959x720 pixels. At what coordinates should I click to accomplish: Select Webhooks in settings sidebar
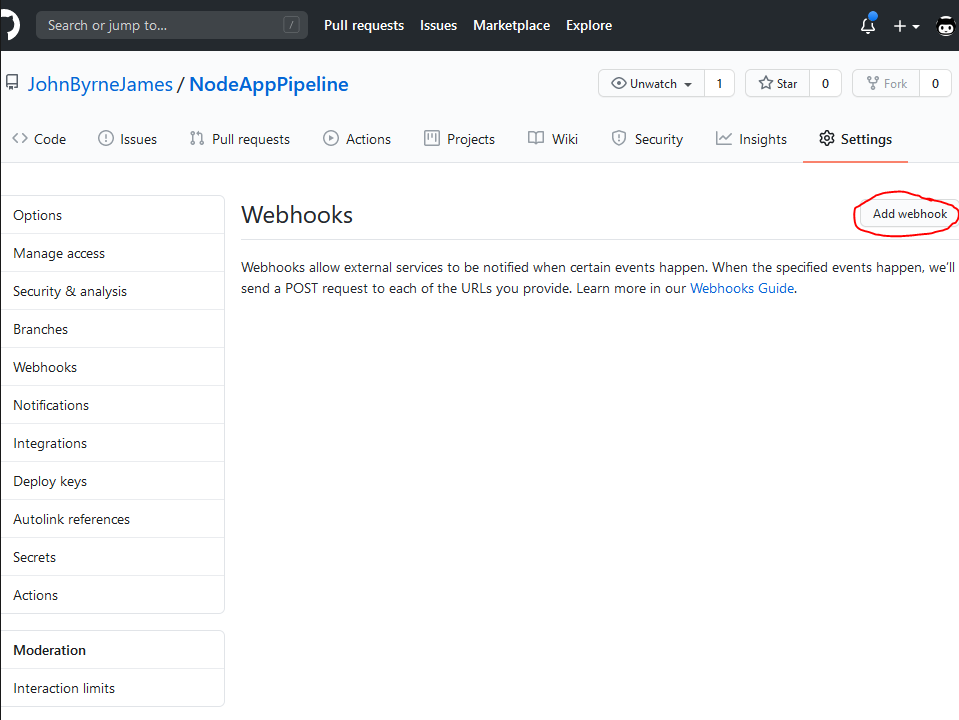[113, 366]
